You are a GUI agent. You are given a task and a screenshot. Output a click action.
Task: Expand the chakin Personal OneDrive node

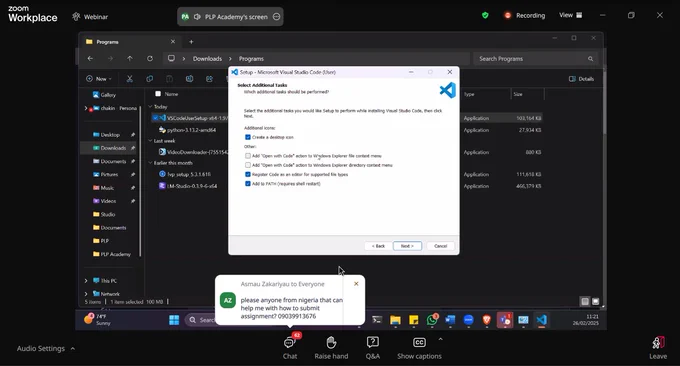[86, 108]
